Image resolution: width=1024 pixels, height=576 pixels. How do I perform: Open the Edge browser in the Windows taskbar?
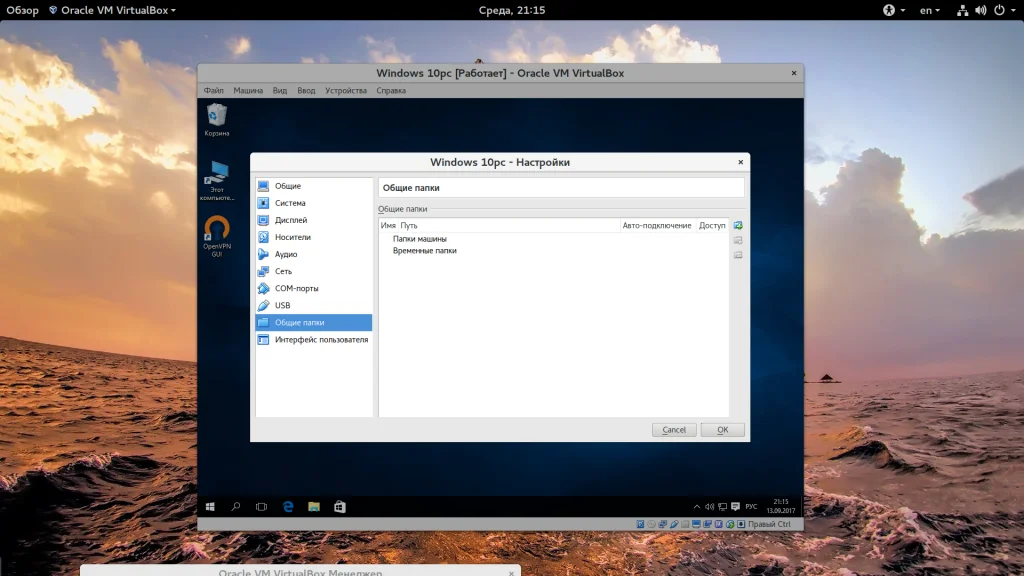287,507
